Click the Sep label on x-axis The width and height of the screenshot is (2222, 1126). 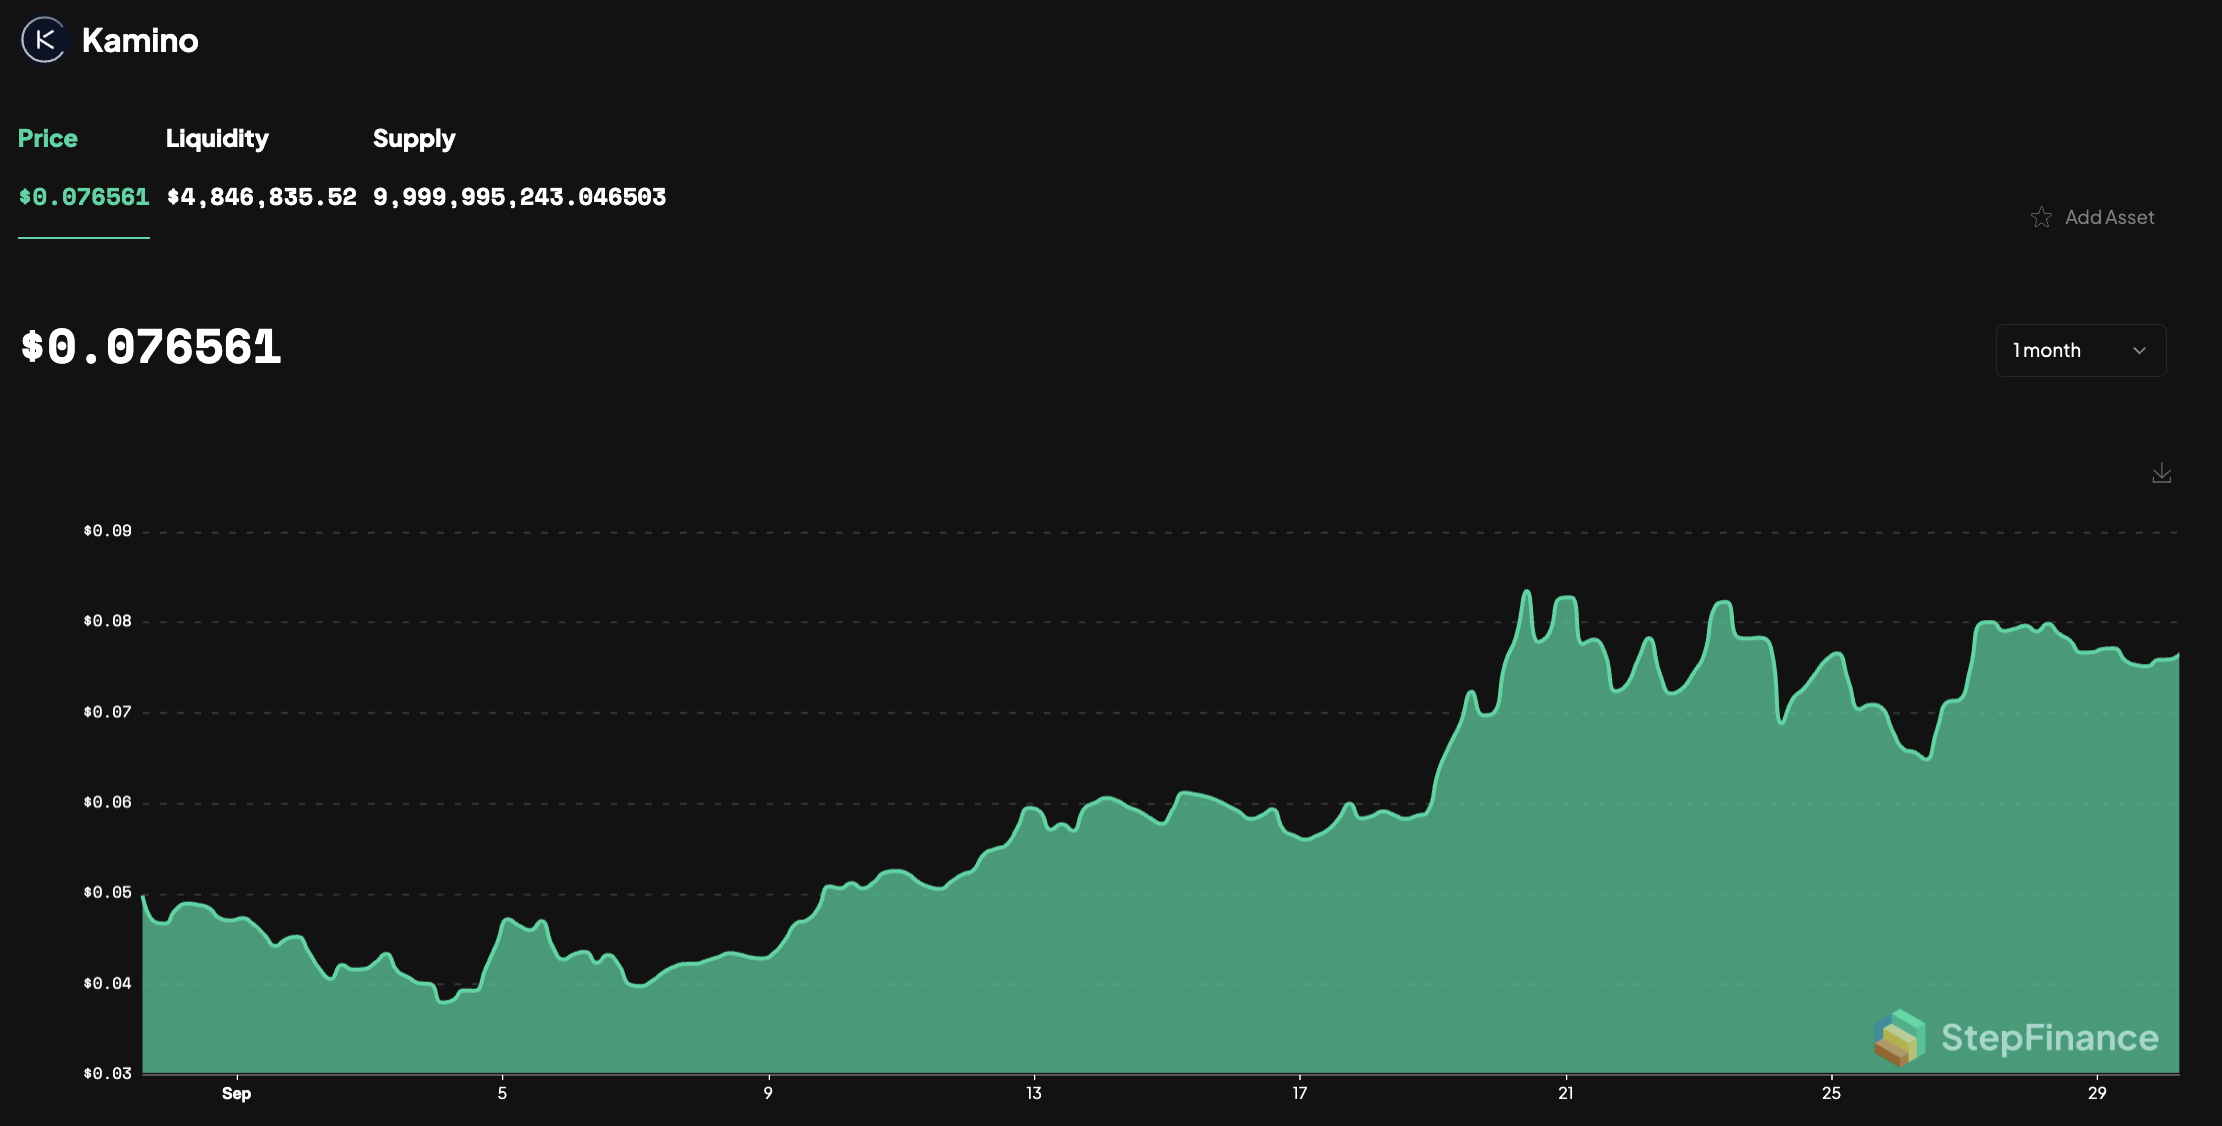point(236,1093)
